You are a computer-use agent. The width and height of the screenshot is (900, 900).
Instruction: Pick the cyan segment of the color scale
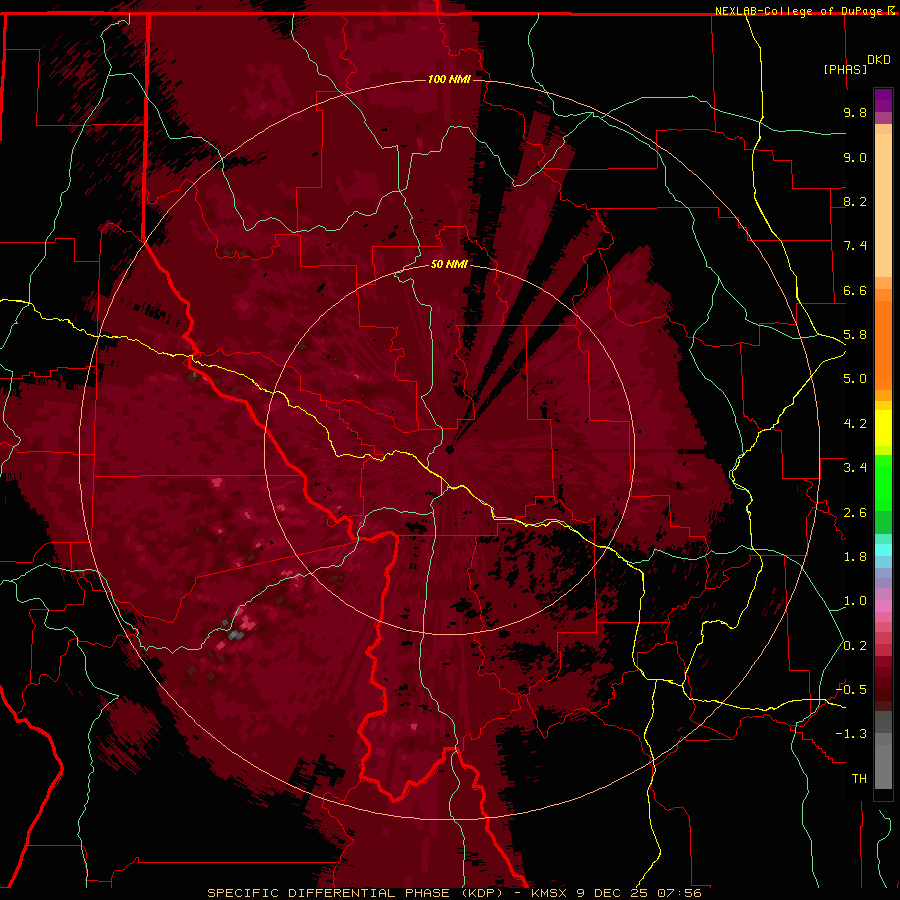[883, 550]
